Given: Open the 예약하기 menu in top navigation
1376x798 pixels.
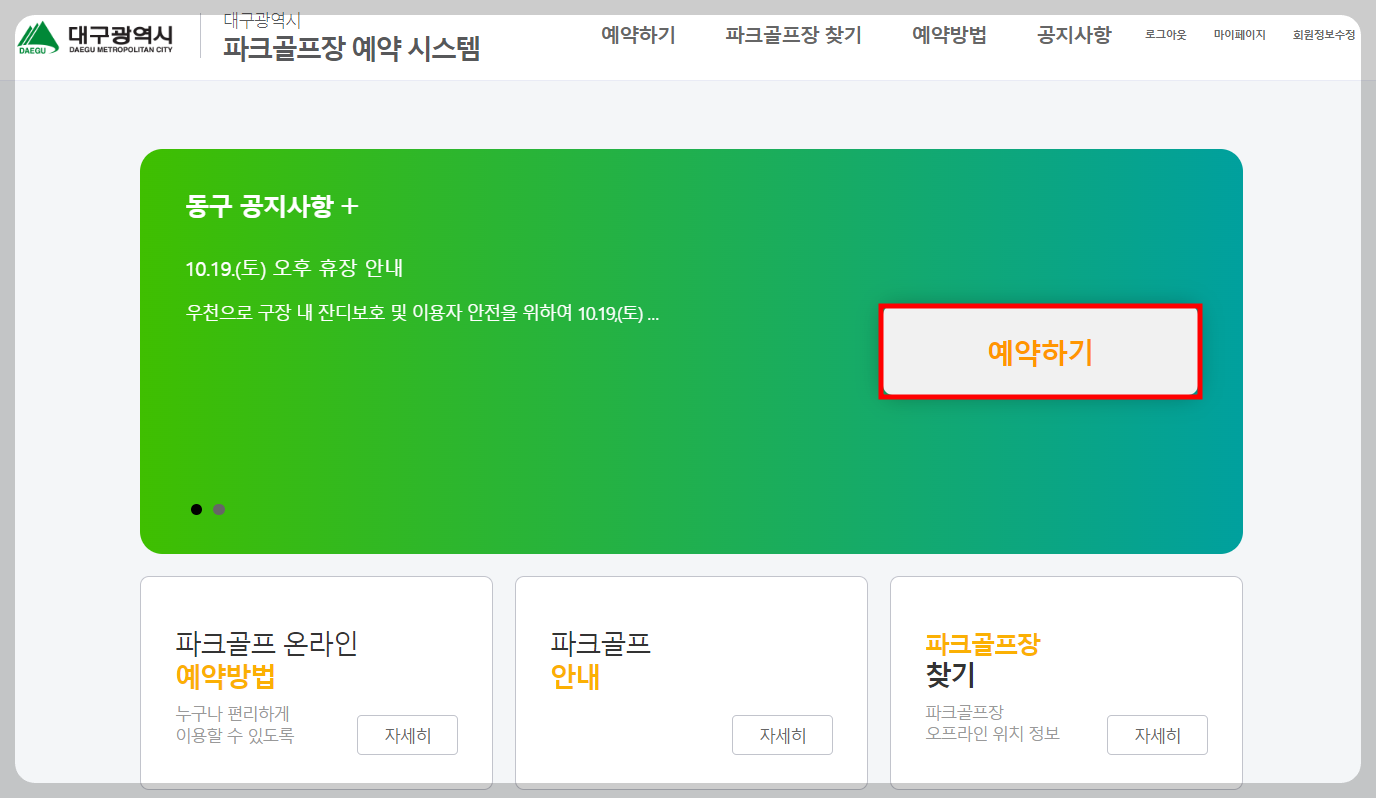Looking at the screenshot, I should 638,35.
